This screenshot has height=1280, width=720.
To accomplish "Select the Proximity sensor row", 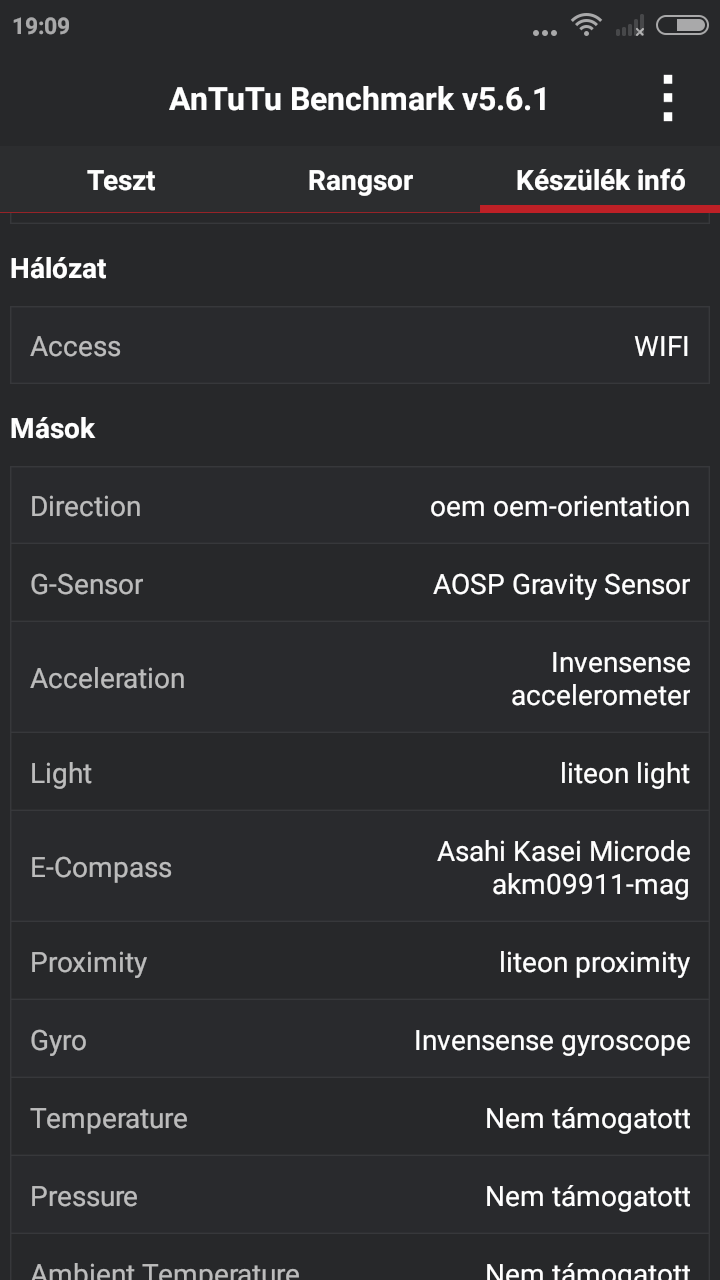I will (x=360, y=962).
